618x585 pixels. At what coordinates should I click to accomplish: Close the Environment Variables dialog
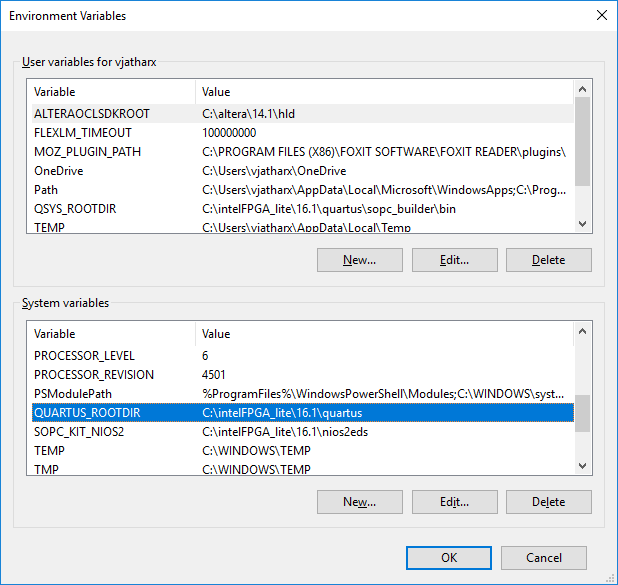[600, 16]
